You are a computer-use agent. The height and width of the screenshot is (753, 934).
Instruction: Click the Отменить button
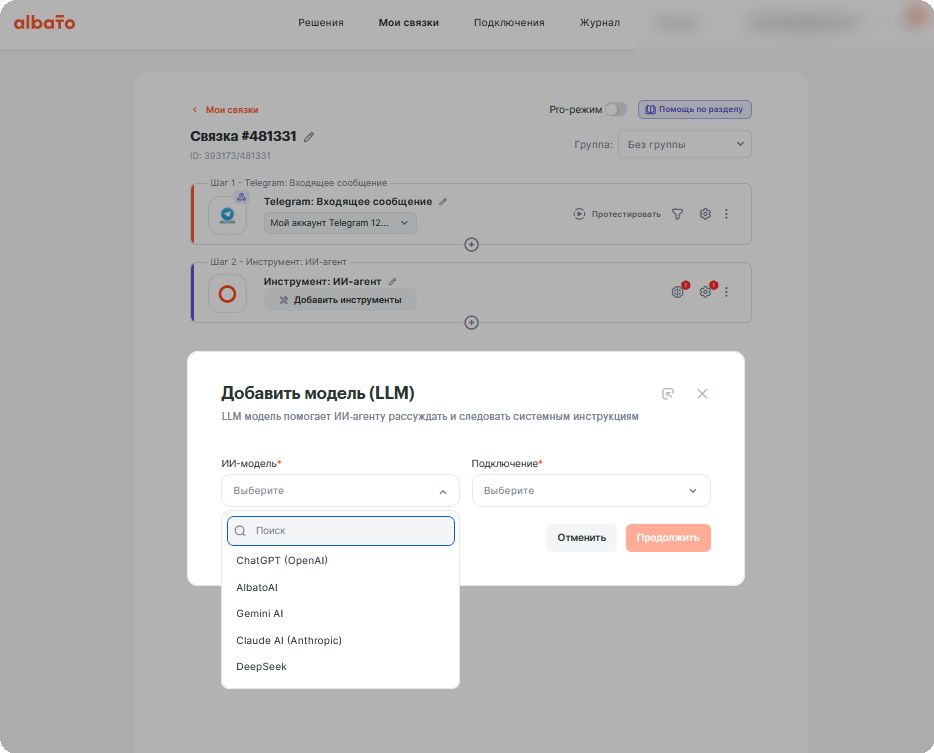[581, 538]
